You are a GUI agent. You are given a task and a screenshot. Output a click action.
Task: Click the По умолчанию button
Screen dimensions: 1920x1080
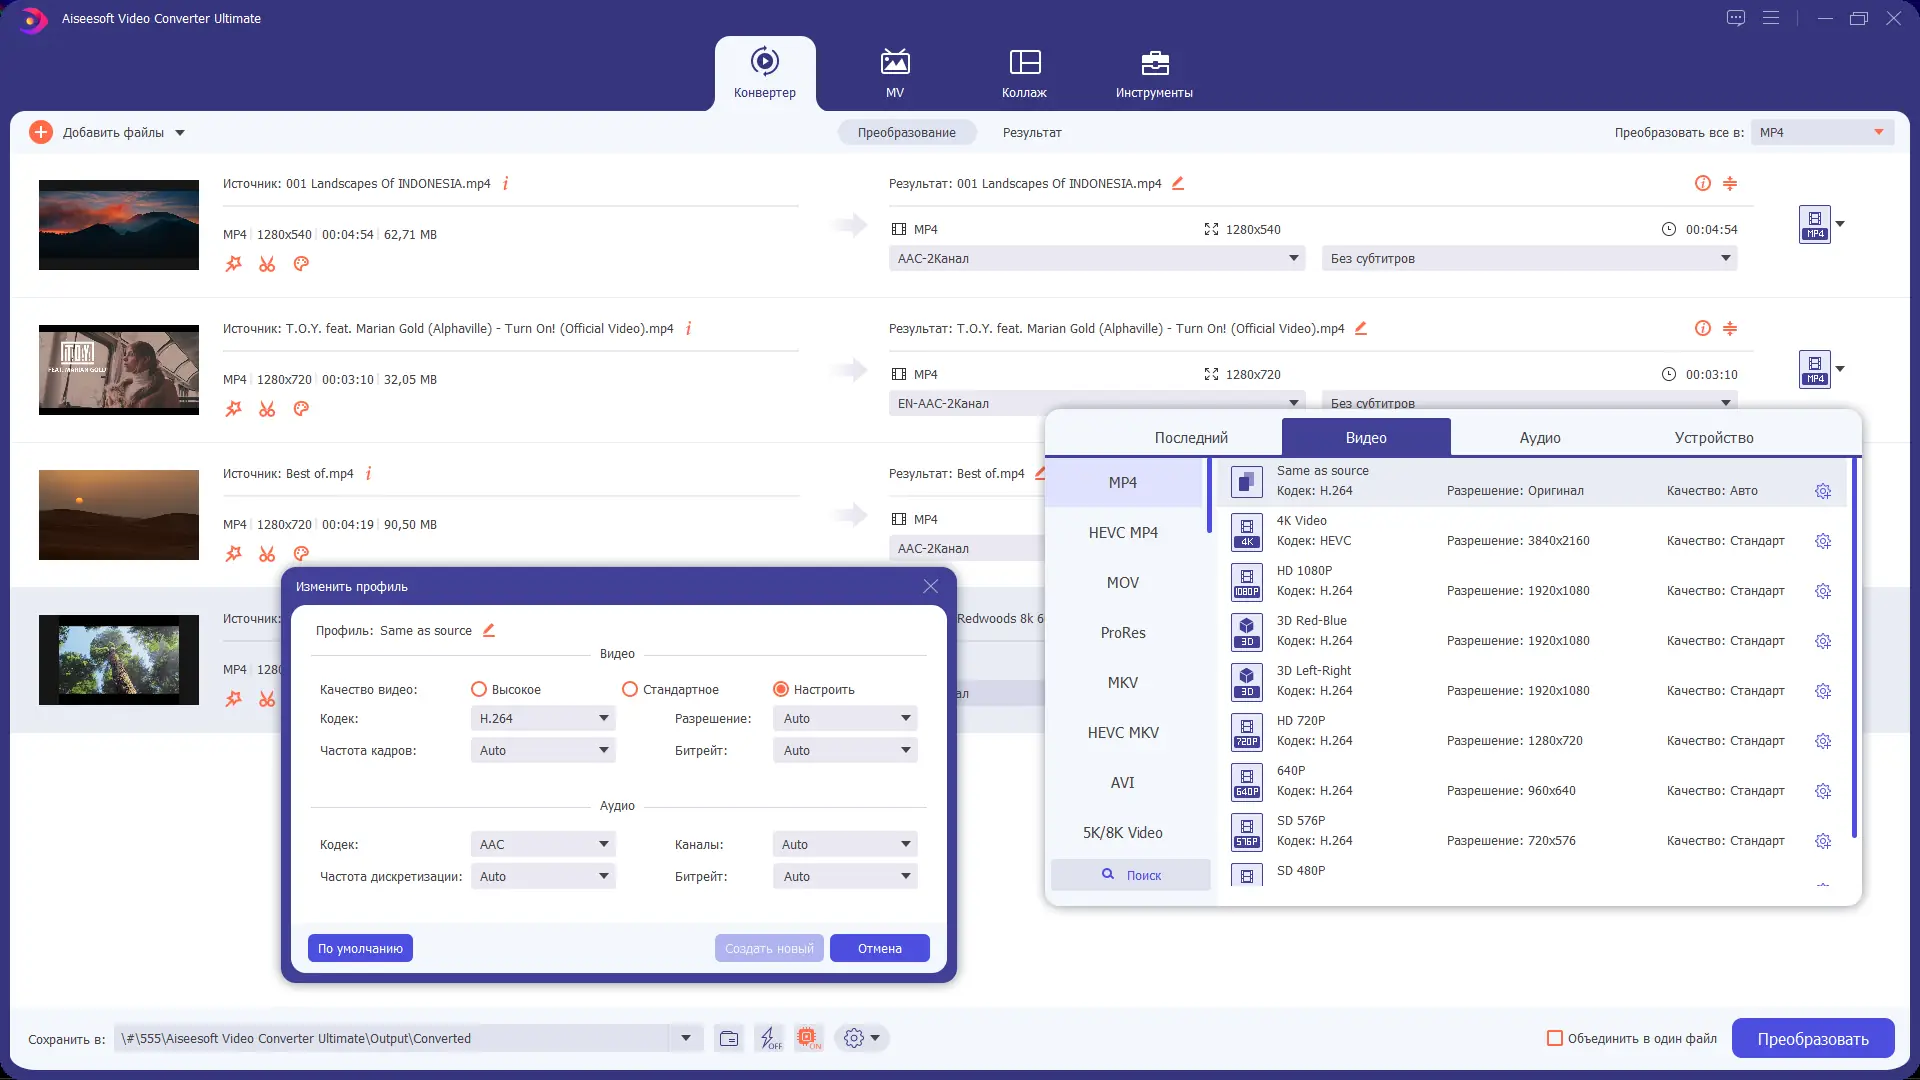click(360, 949)
